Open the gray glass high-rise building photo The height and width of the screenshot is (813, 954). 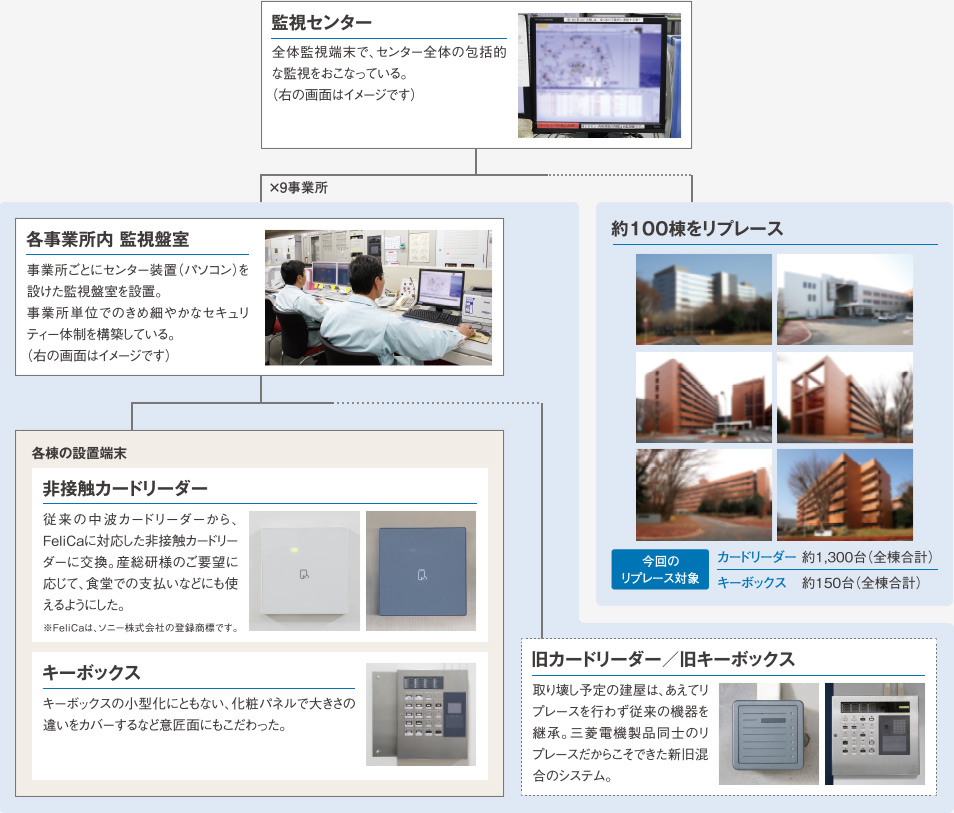tap(703, 299)
